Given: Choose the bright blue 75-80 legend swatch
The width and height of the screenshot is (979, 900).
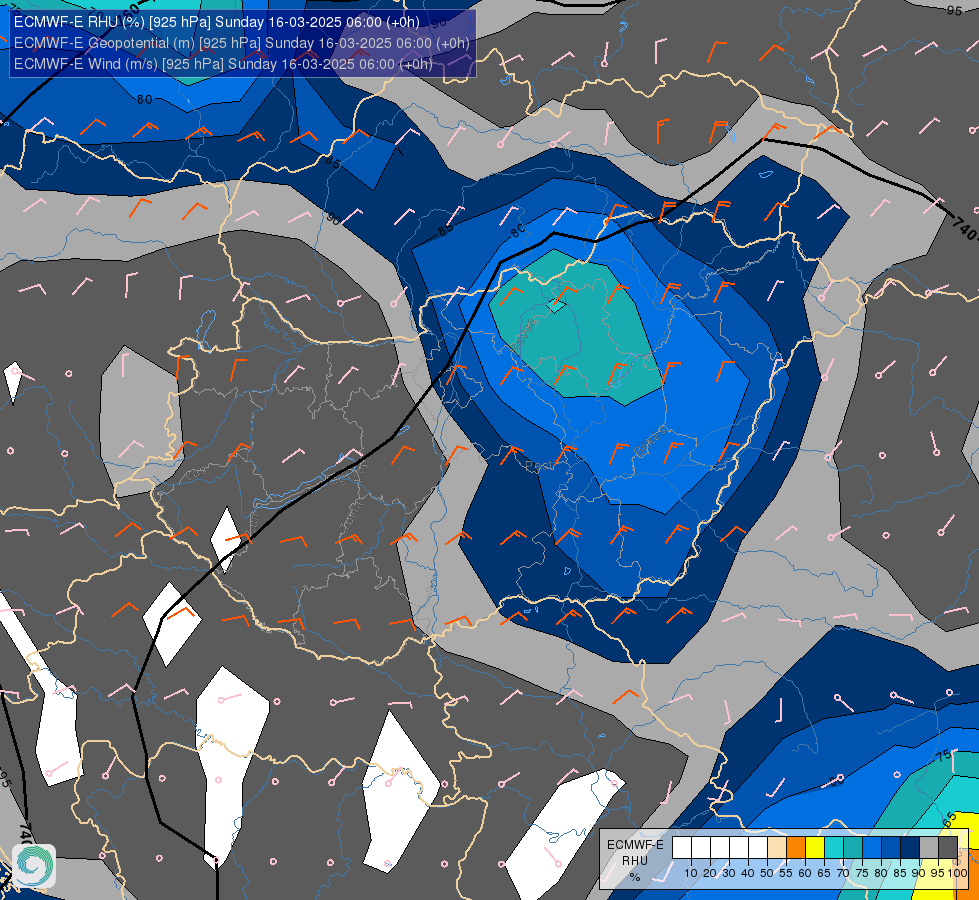Looking at the screenshot, I should click(x=872, y=848).
